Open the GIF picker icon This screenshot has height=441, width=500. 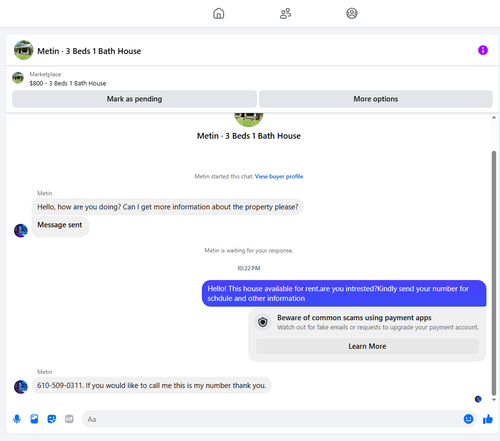tap(69, 419)
